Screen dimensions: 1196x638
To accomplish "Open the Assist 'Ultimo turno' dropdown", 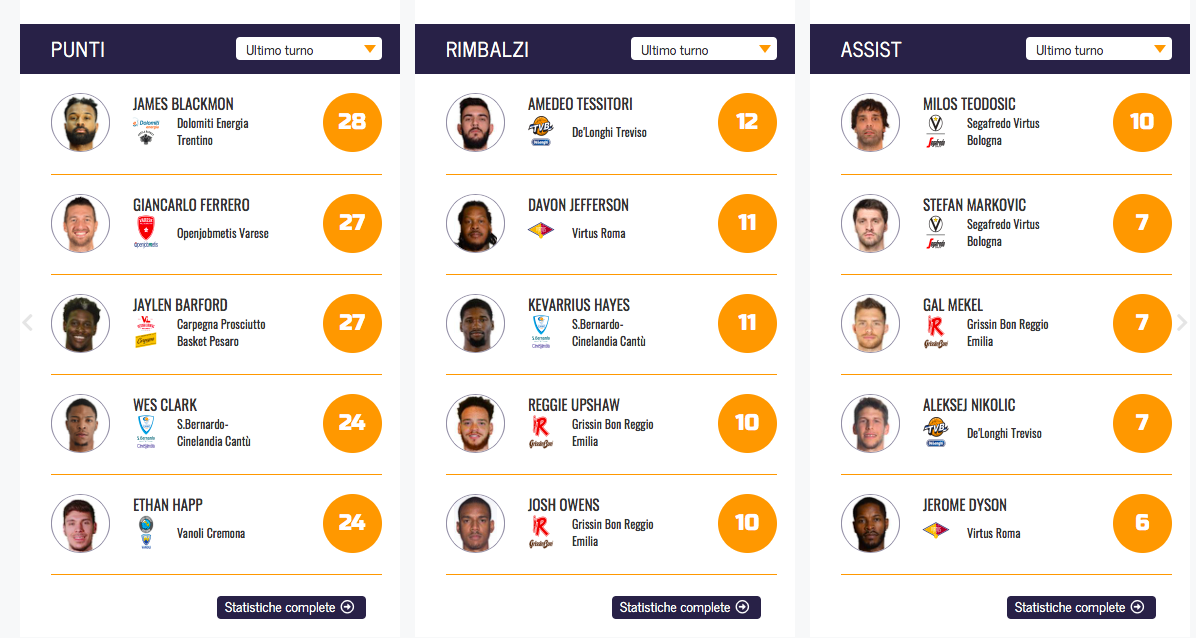I will (1099, 49).
